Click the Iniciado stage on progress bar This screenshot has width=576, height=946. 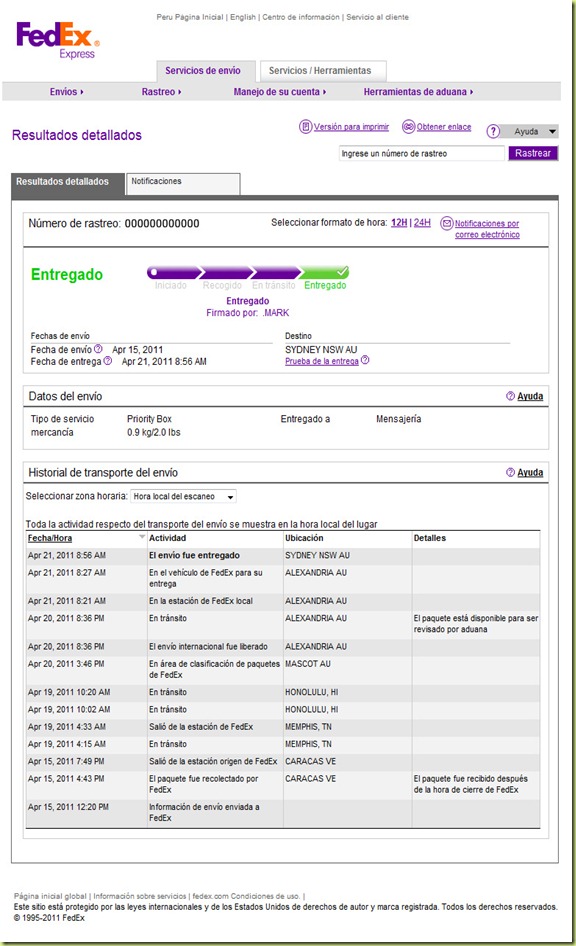171,285
